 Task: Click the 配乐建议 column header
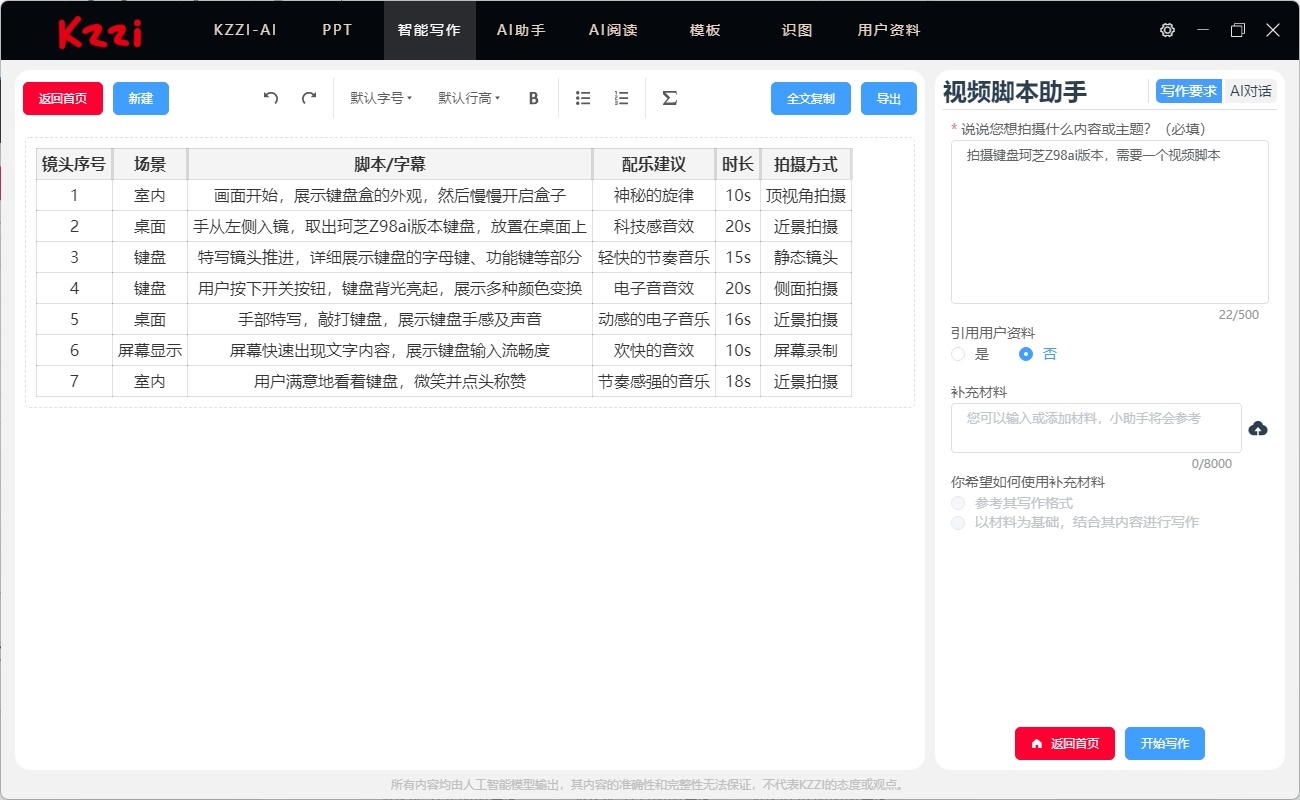click(654, 164)
